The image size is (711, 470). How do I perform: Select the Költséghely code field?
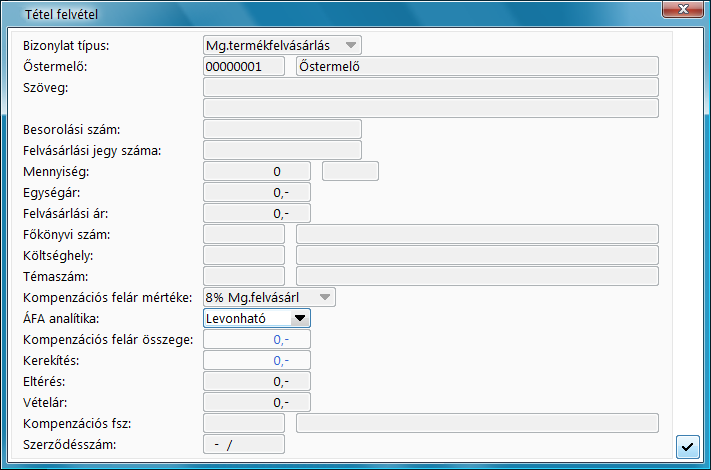(x=243, y=255)
